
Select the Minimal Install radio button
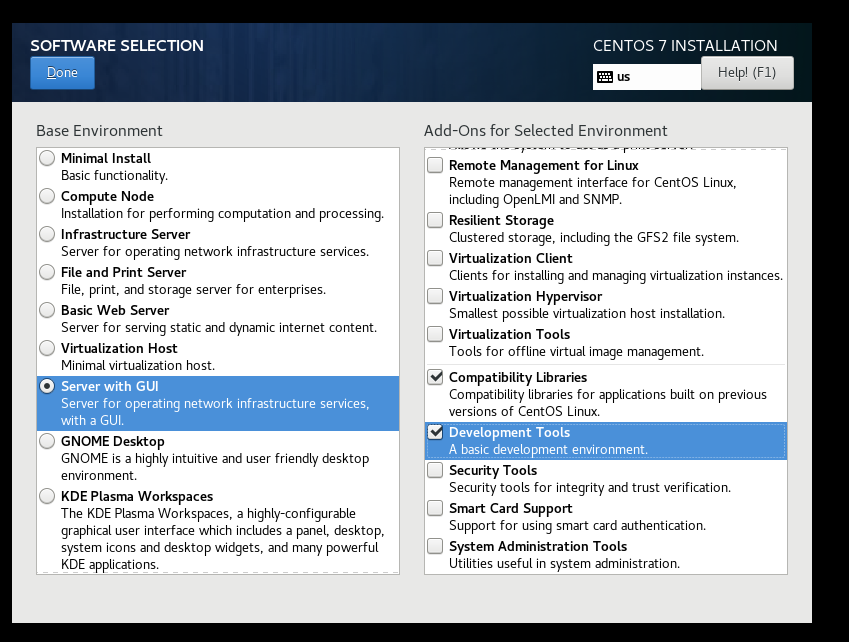click(47, 158)
